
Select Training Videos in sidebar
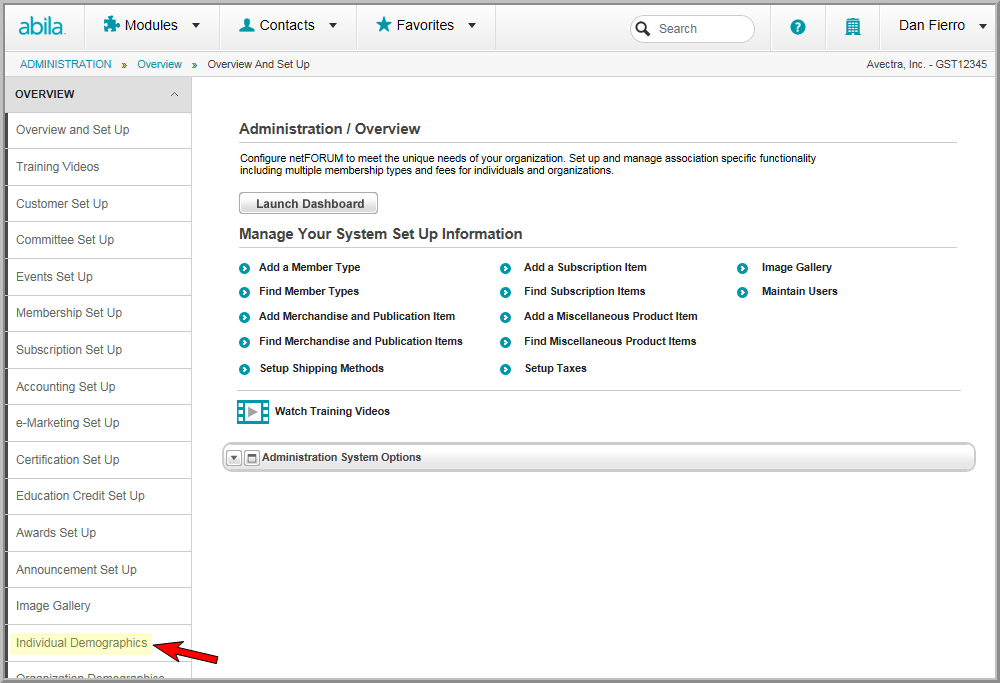point(99,167)
